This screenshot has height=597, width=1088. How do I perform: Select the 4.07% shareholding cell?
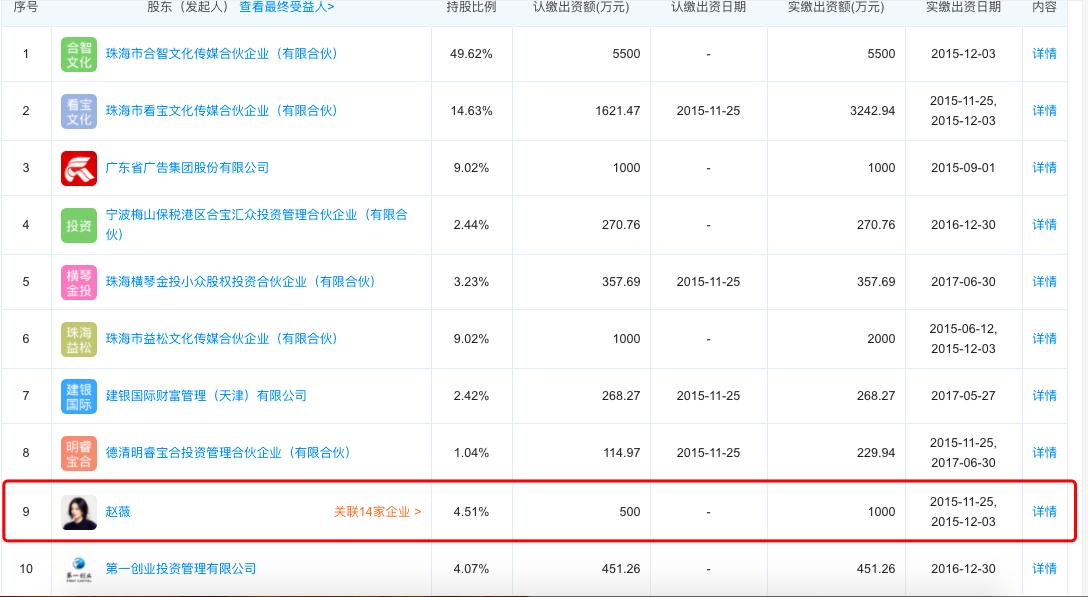tap(471, 569)
